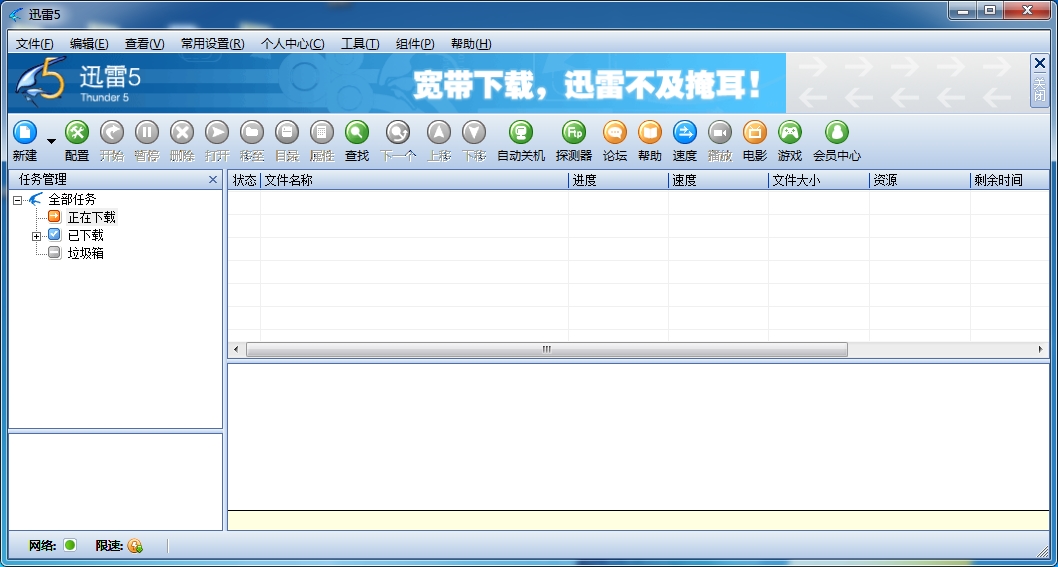Viewport: 1058px width, 567px height.
Task: Open the 会员中心 member center icon
Action: tap(837, 132)
